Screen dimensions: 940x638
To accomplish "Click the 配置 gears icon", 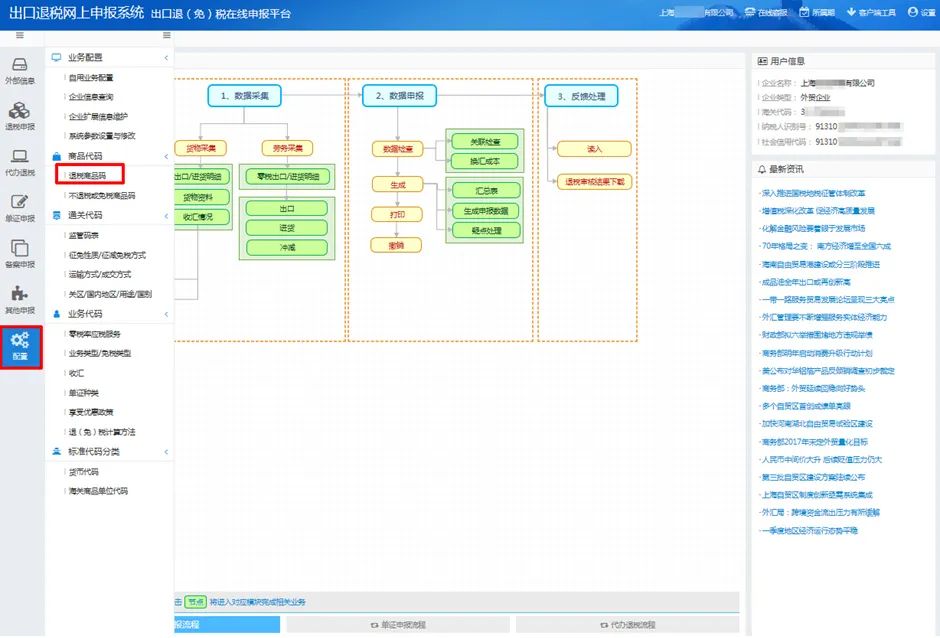I will tap(20, 340).
